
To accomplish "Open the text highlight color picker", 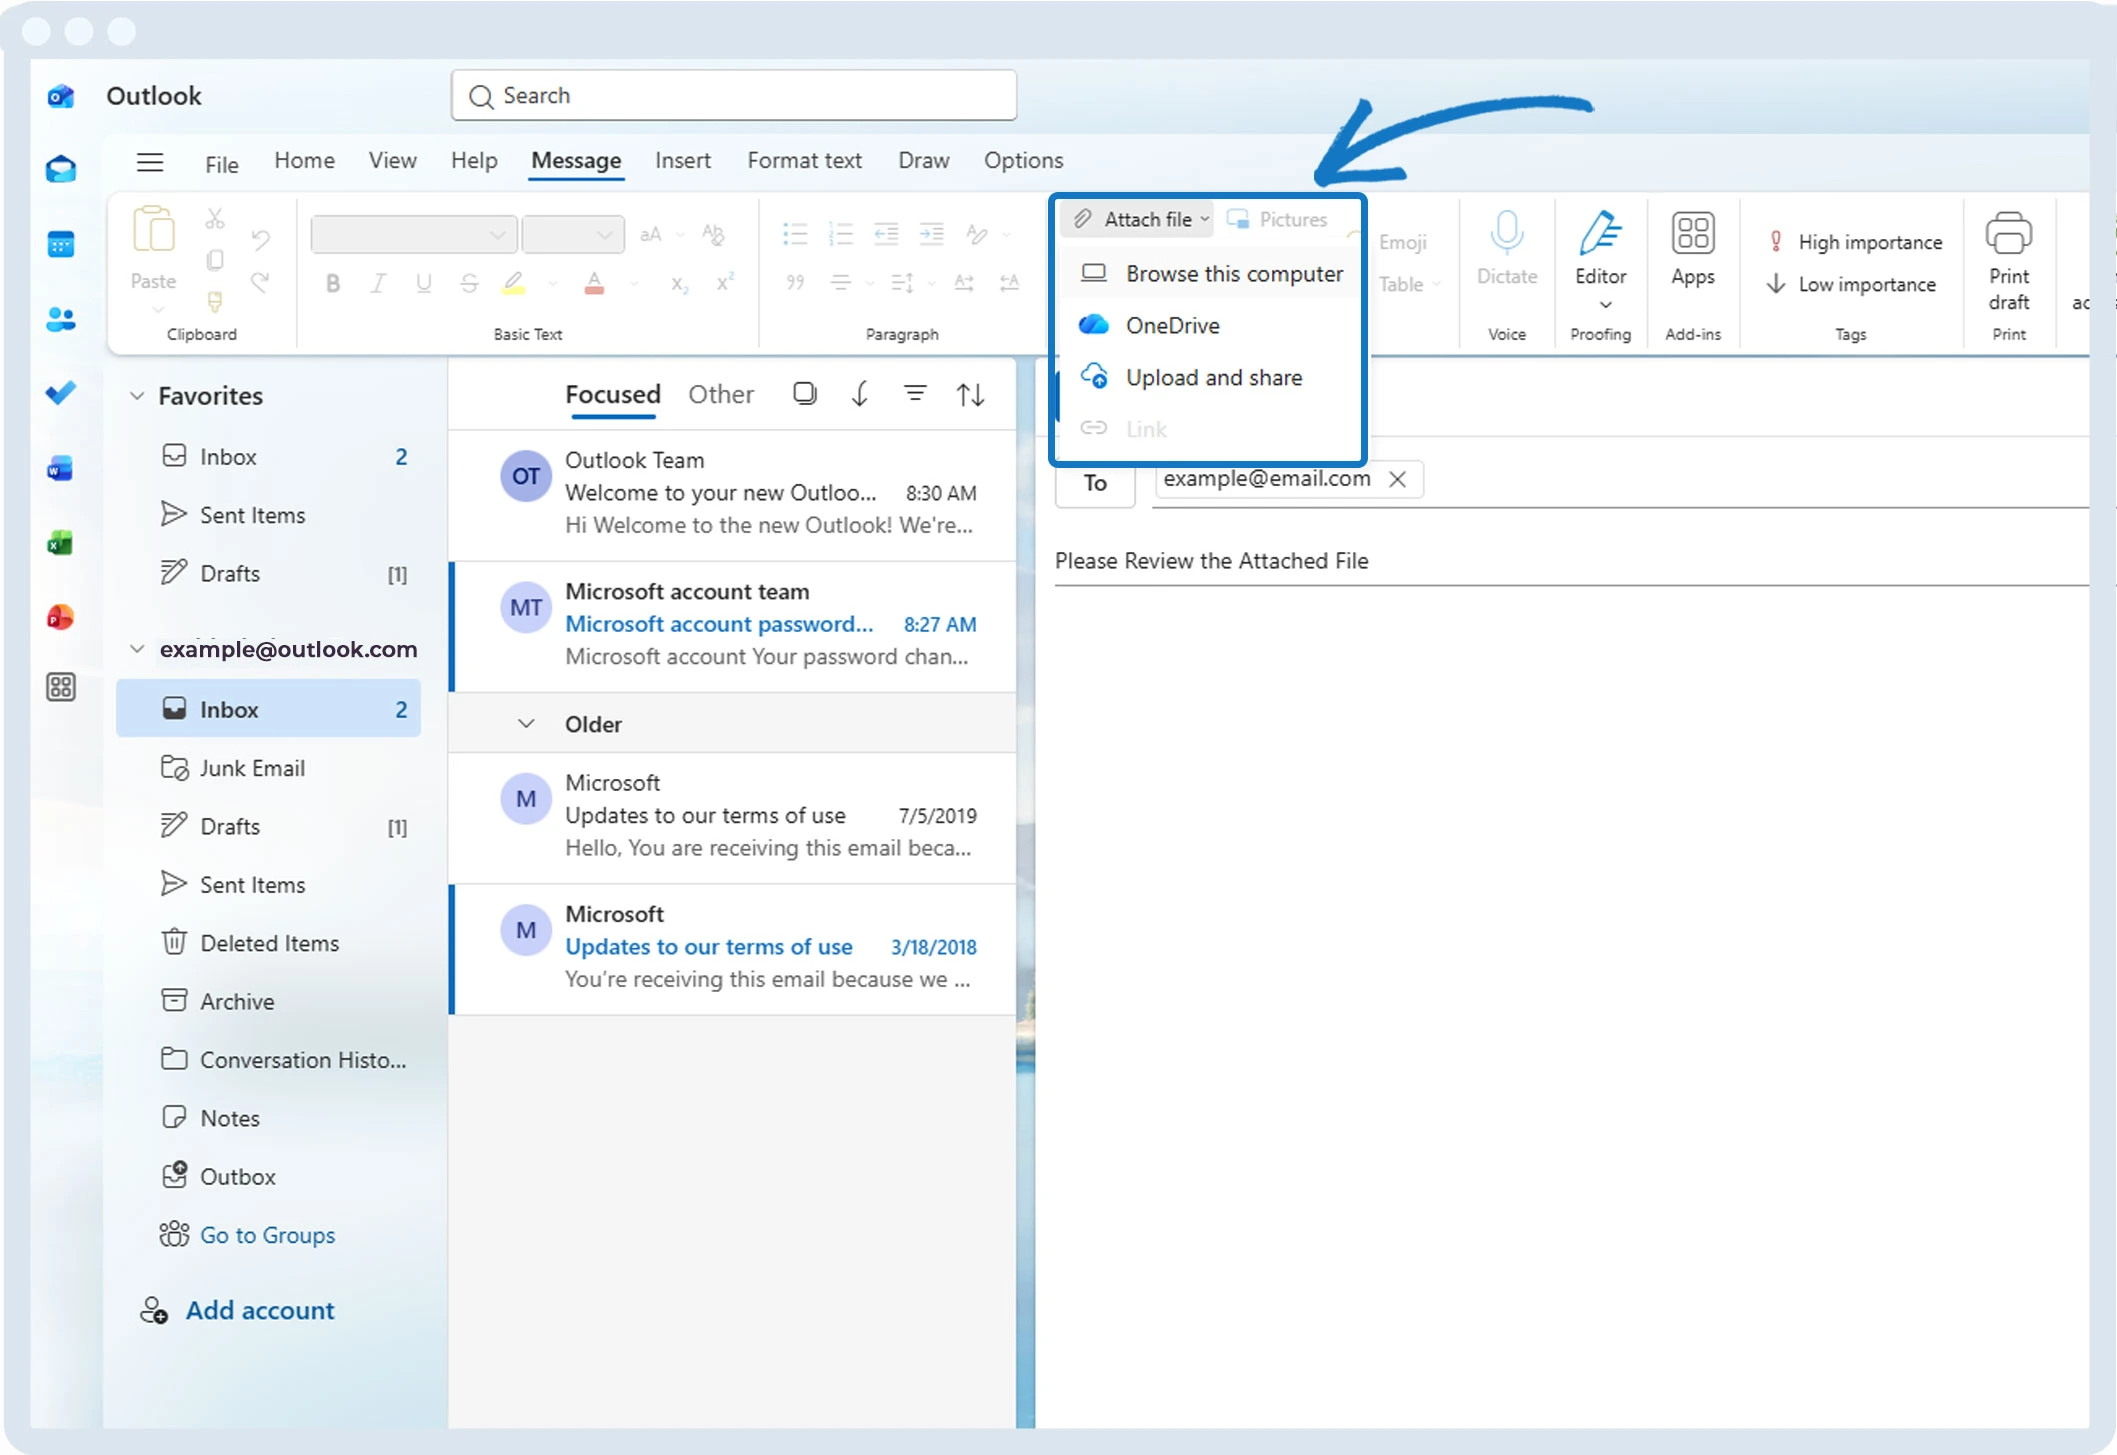I will (x=553, y=284).
